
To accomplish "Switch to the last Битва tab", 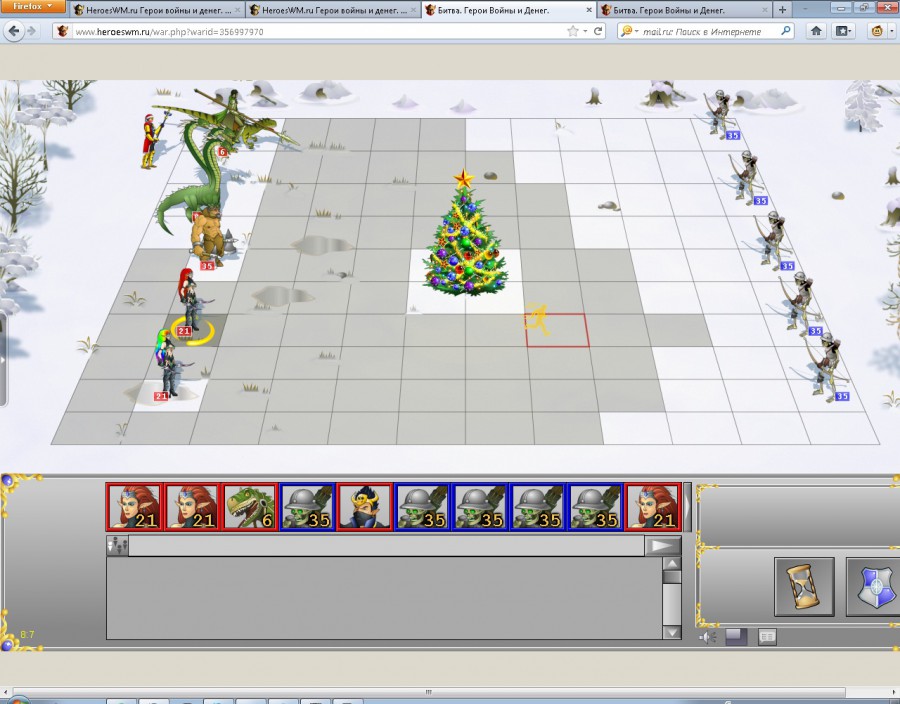I will (x=684, y=10).
